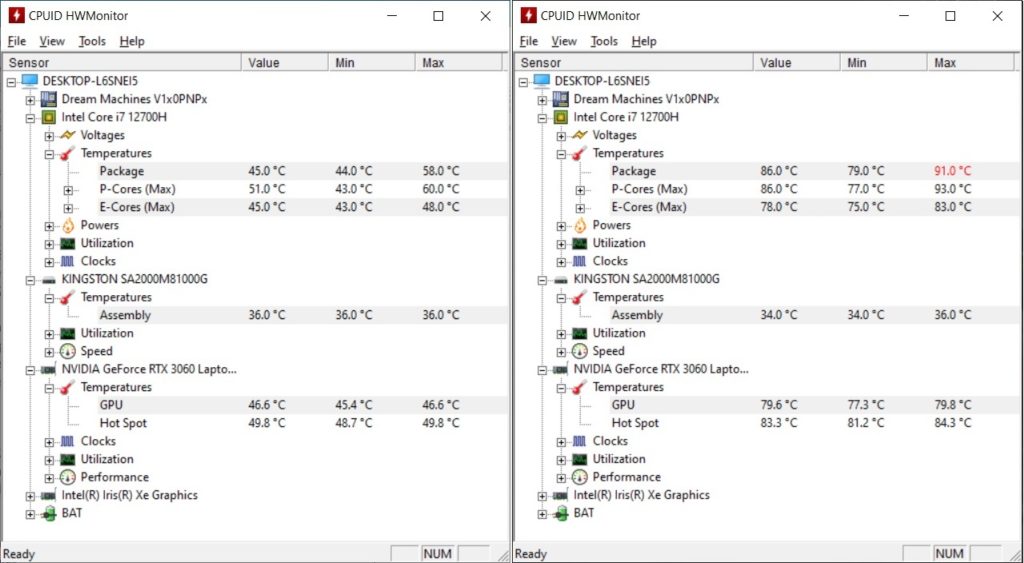Collapse the CPU Temperatures node in left window
This screenshot has width=1024, height=563.
pos(49,153)
